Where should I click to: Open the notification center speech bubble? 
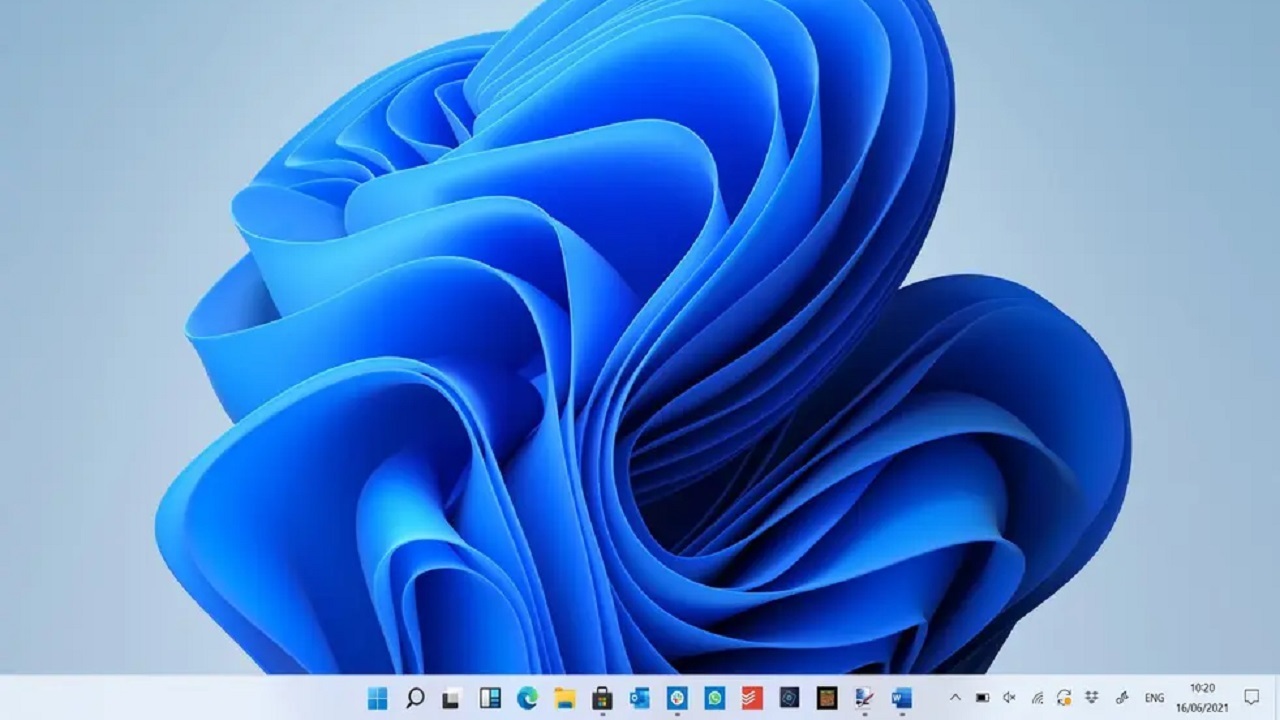(x=1252, y=698)
